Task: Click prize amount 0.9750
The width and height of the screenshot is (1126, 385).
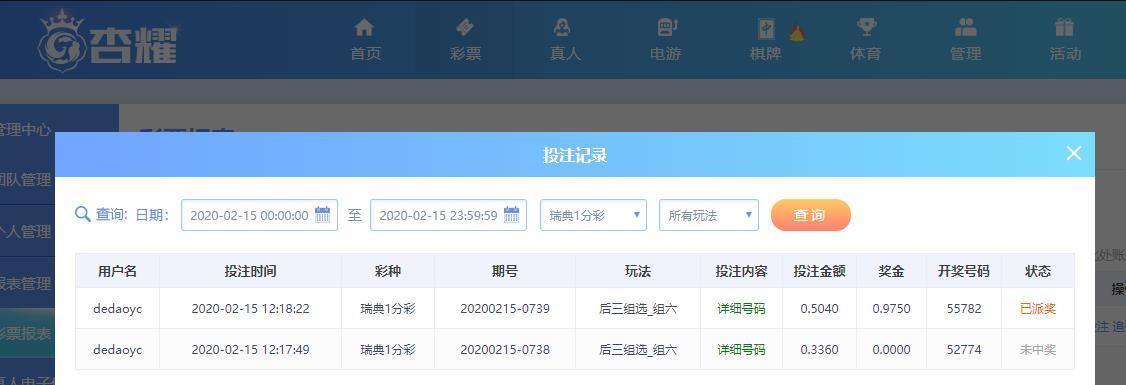Action: (891, 309)
